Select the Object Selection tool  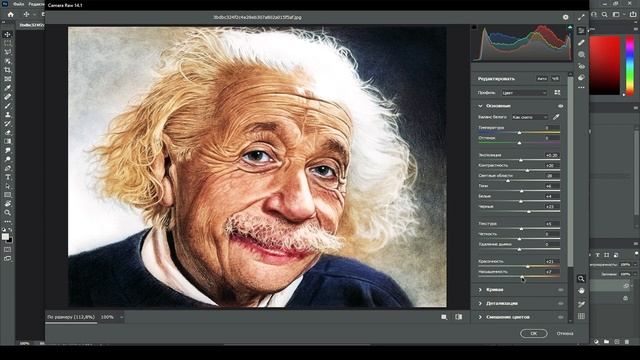pyautogui.click(x=7, y=61)
